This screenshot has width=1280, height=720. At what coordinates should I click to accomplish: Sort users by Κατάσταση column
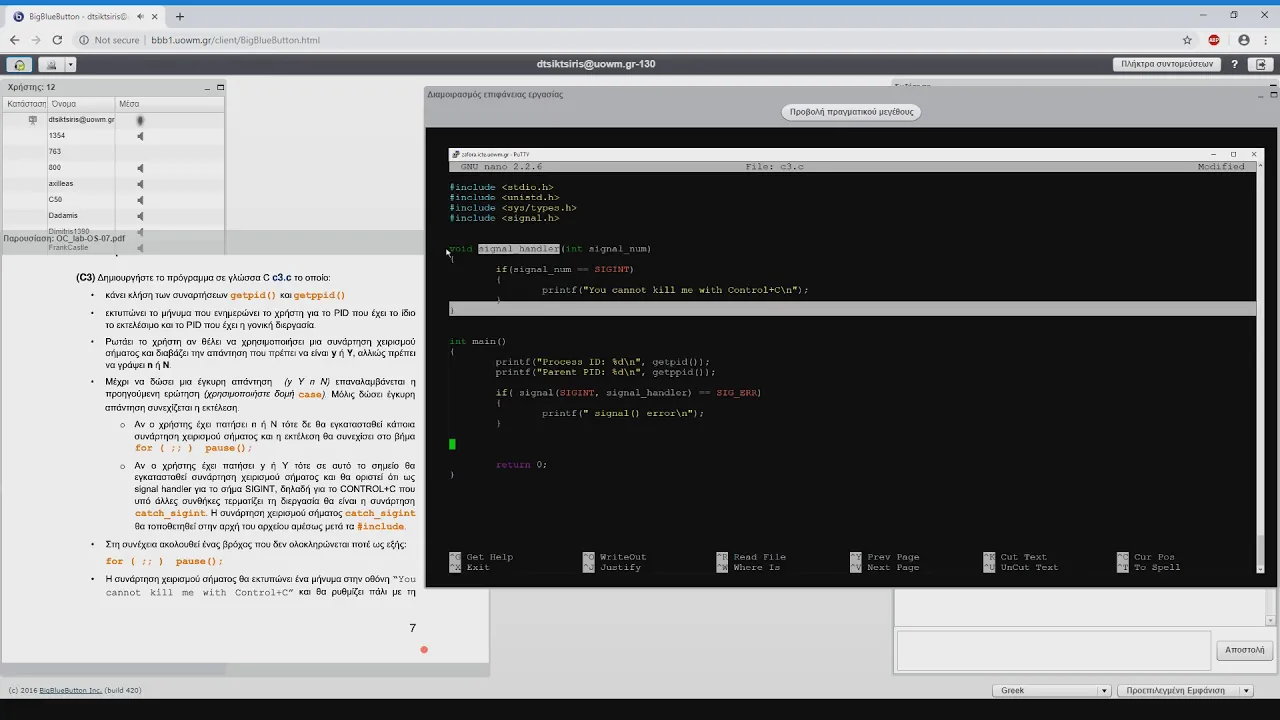coord(26,104)
